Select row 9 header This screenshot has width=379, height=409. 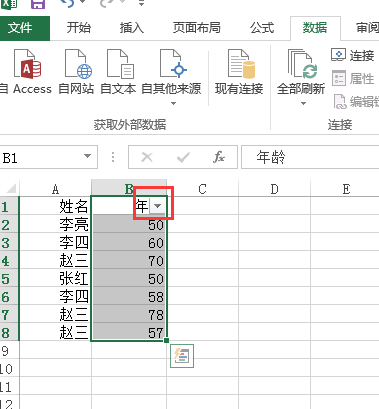pyautogui.click(x=9, y=350)
